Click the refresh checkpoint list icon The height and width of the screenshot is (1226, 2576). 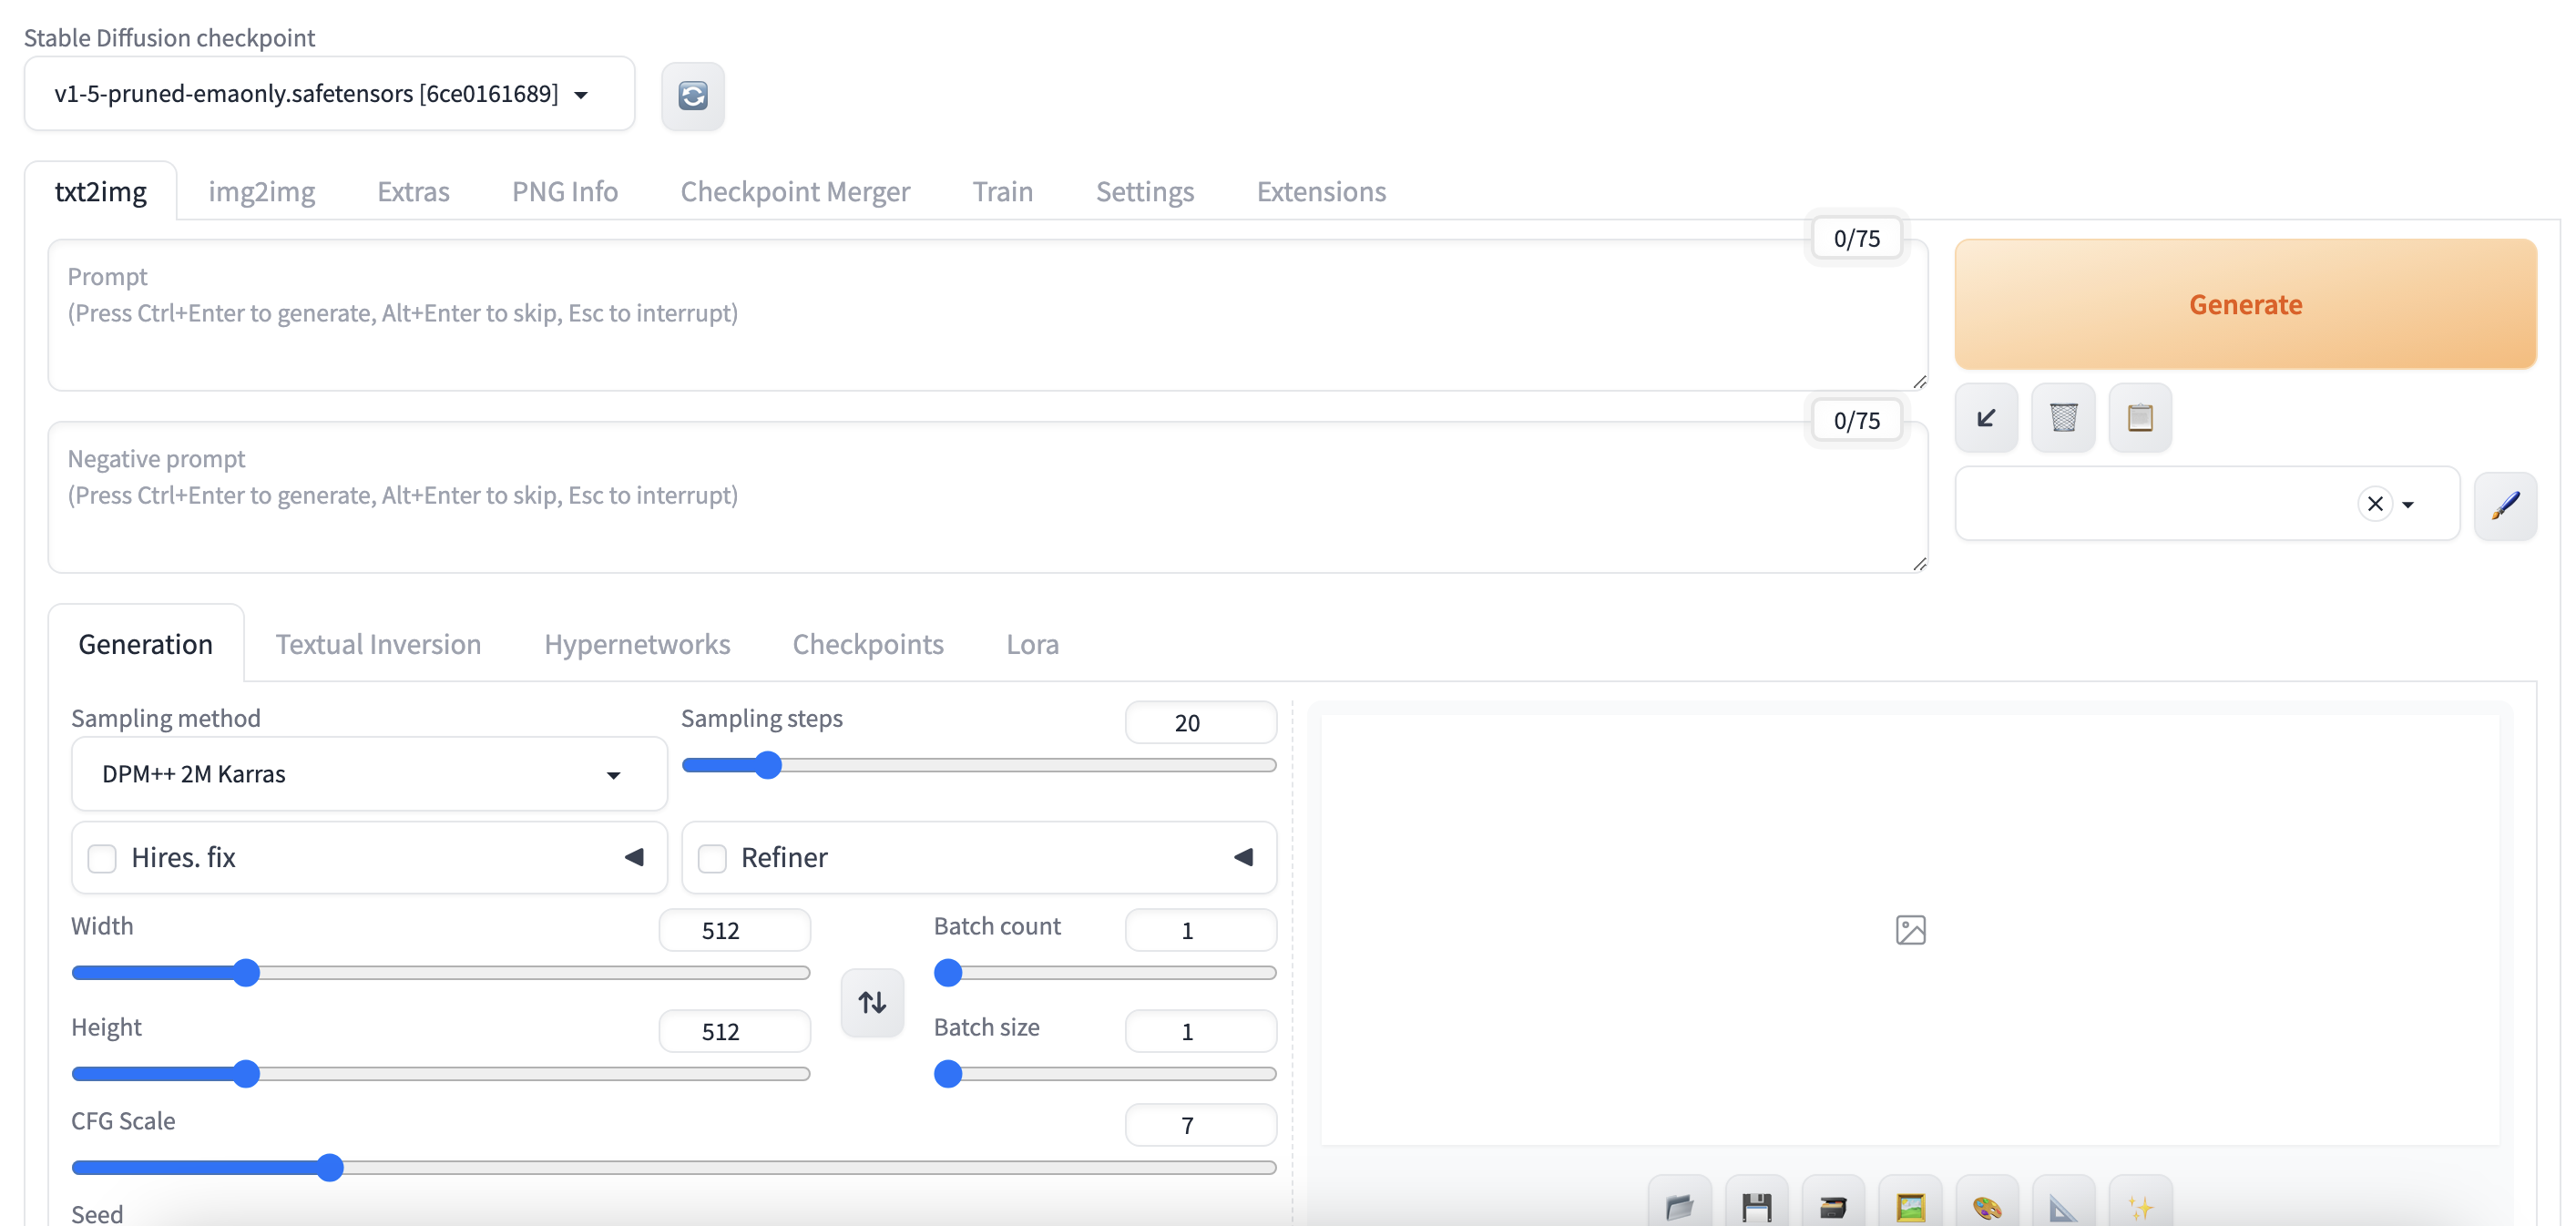point(692,96)
